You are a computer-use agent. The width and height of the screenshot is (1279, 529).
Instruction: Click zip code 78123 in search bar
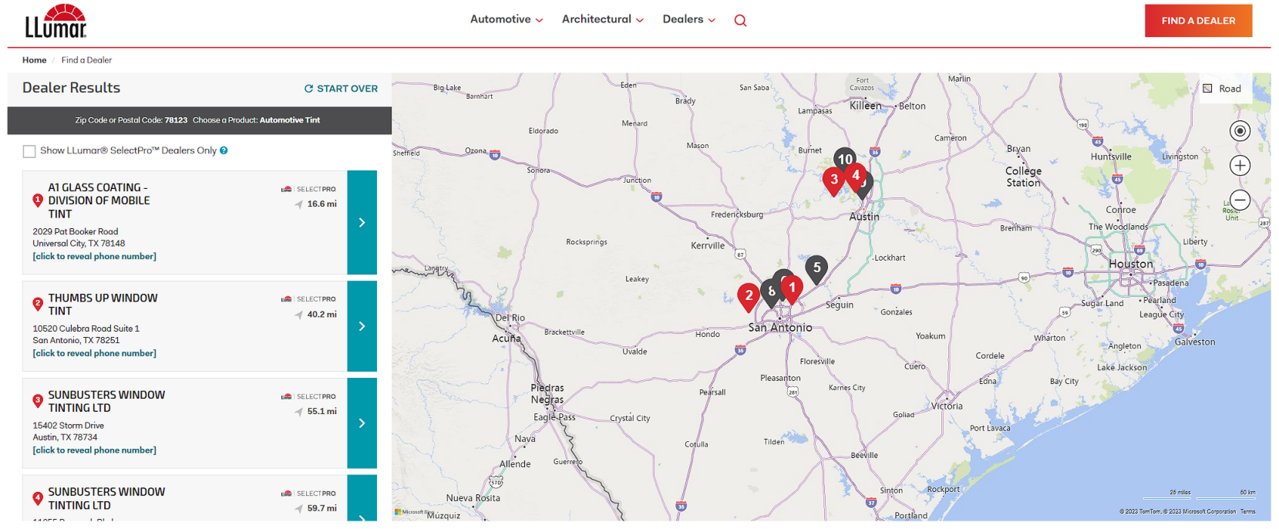click(176, 120)
